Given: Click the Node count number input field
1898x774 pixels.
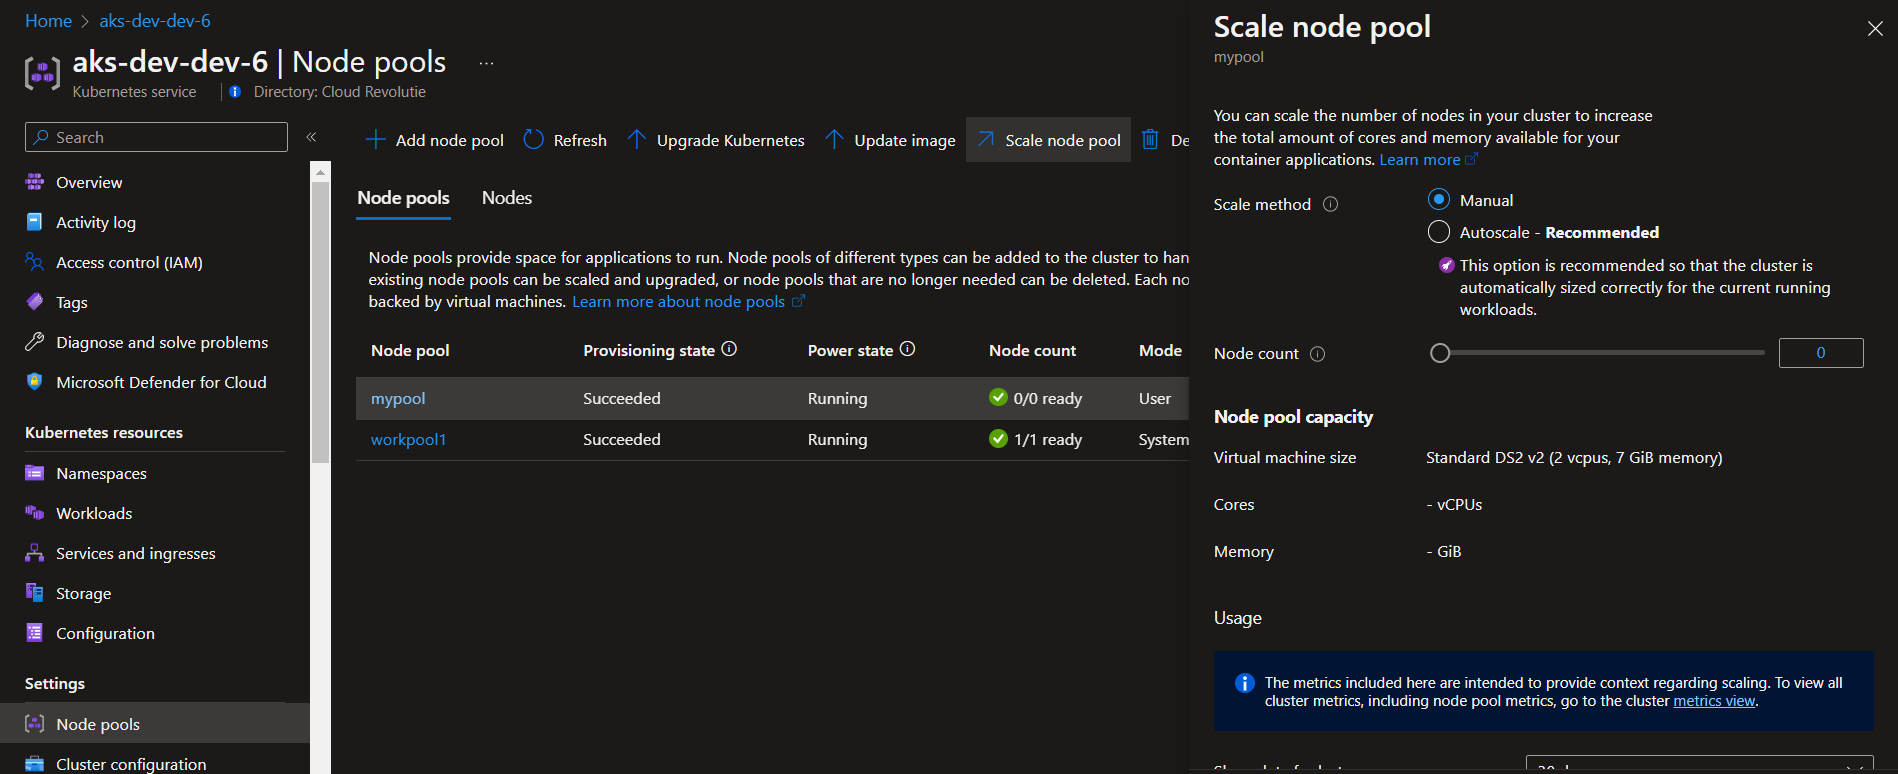Looking at the screenshot, I should tap(1821, 353).
